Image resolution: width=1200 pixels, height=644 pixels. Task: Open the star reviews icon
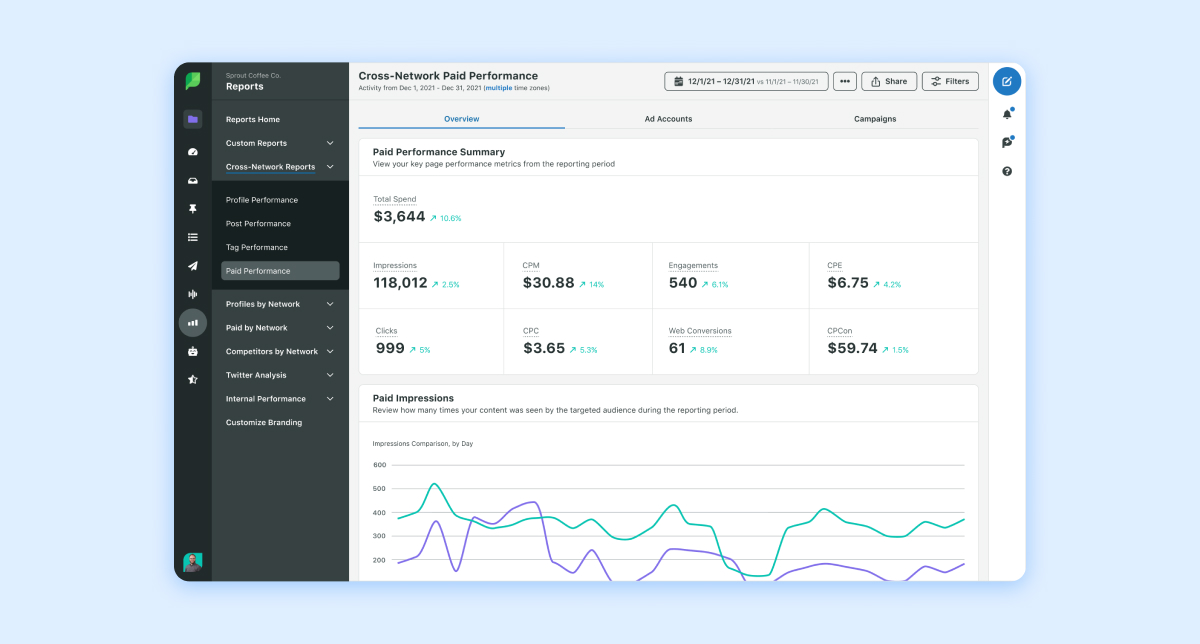click(193, 380)
